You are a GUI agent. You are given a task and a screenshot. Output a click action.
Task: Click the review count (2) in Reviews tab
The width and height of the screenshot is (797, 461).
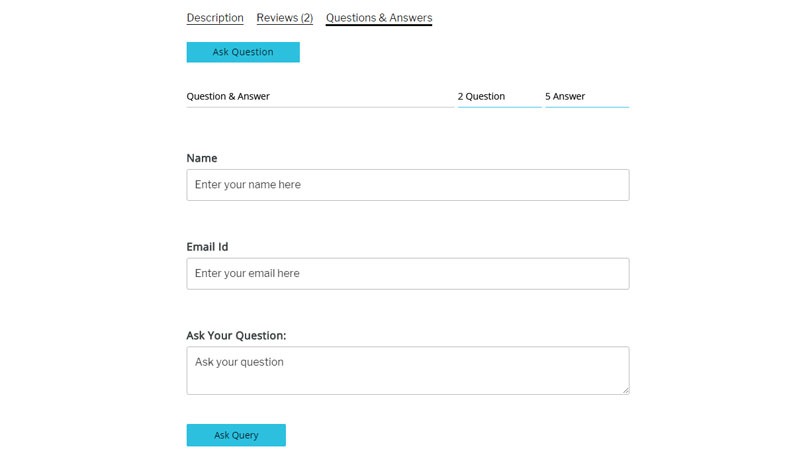pos(306,18)
